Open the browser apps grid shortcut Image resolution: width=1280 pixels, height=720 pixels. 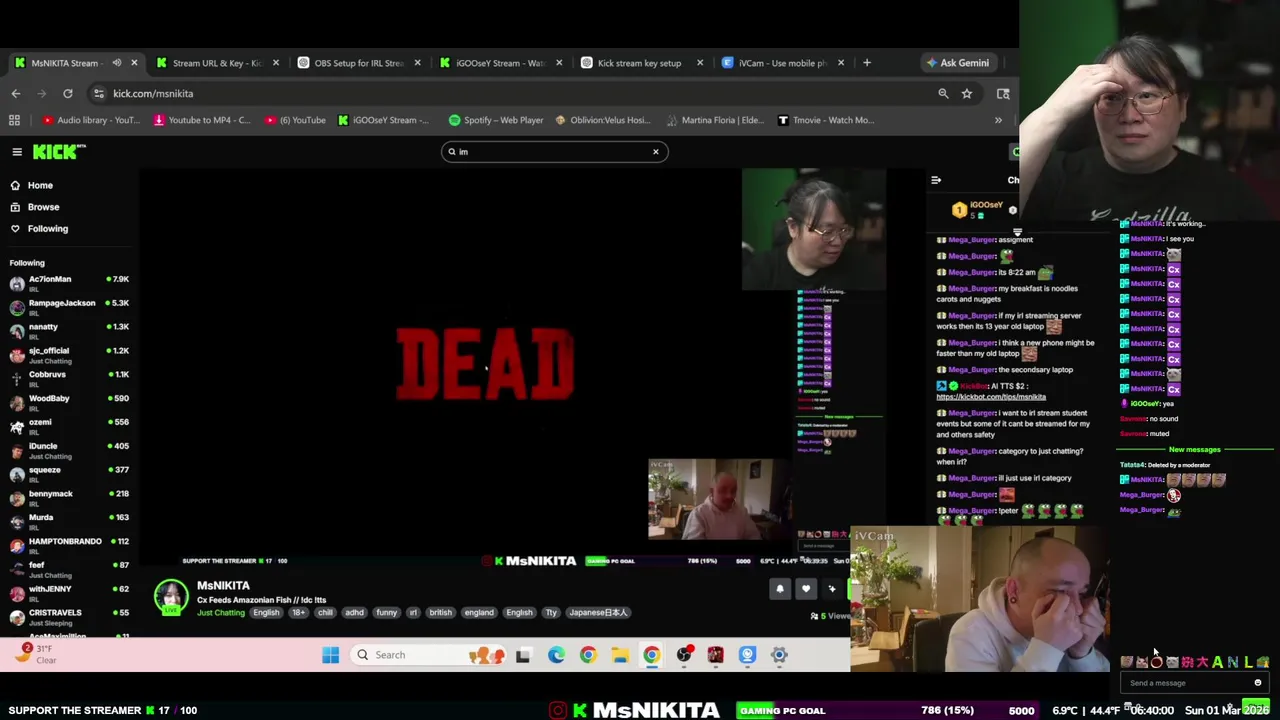pos(14,120)
